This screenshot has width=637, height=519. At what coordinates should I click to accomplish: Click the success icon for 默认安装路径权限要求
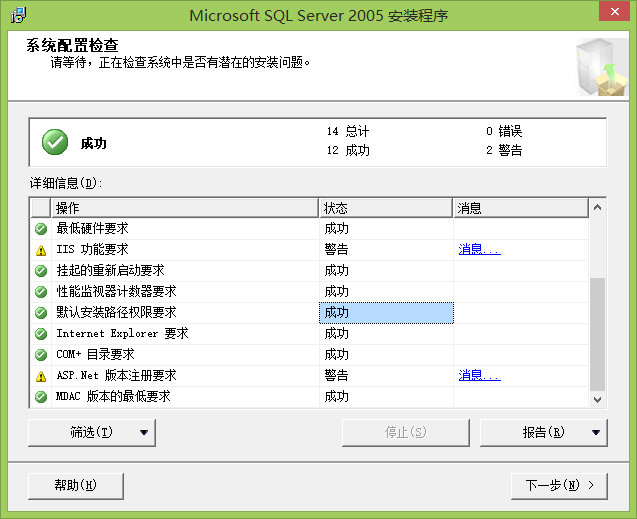tap(41, 313)
